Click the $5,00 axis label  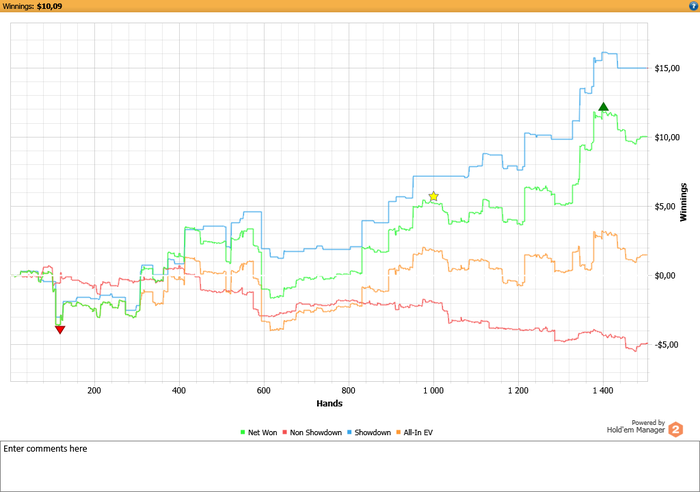pyautogui.click(x=665, y=206)
